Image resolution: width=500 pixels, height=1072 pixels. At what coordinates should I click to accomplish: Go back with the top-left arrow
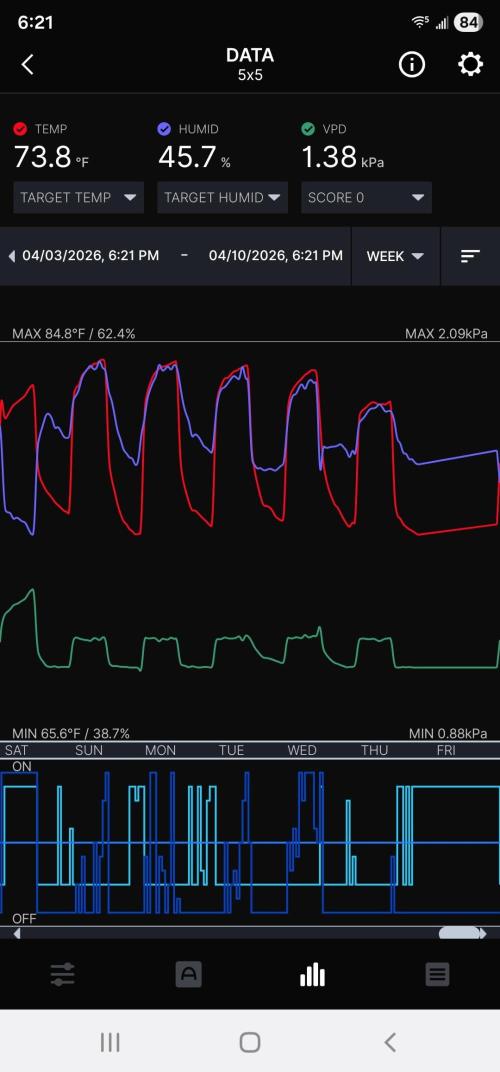tap(27, 65)
